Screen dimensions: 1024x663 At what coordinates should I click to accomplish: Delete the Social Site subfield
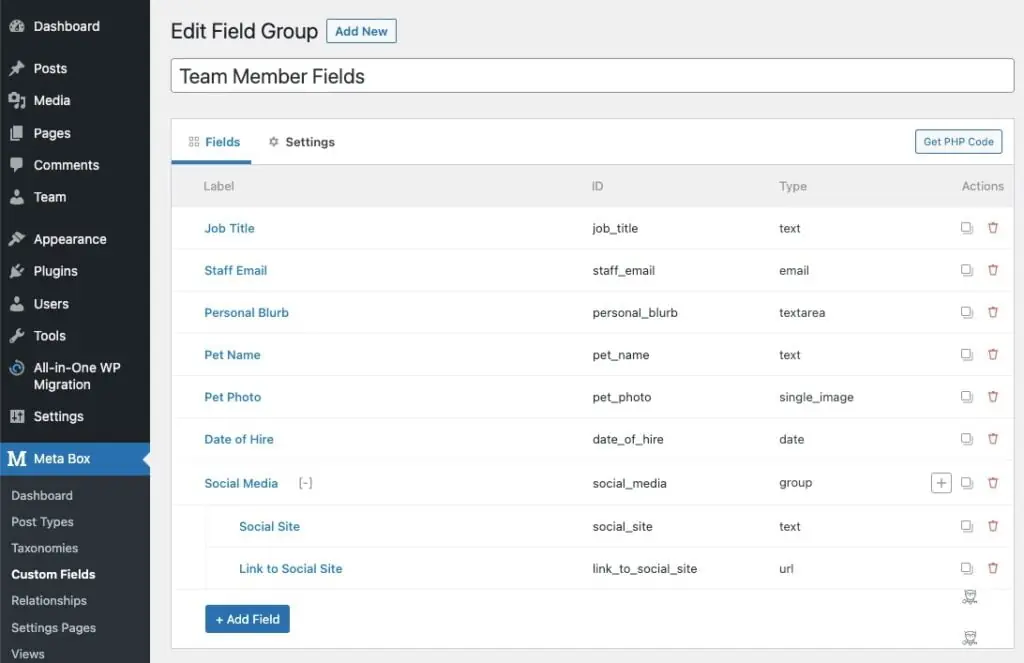coord(993,526)
